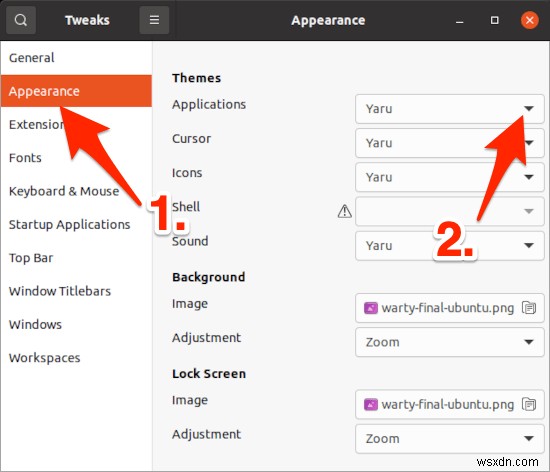Open the Cursor theme dropdown
The image size is (550, 472).
(x=450, y=143)
